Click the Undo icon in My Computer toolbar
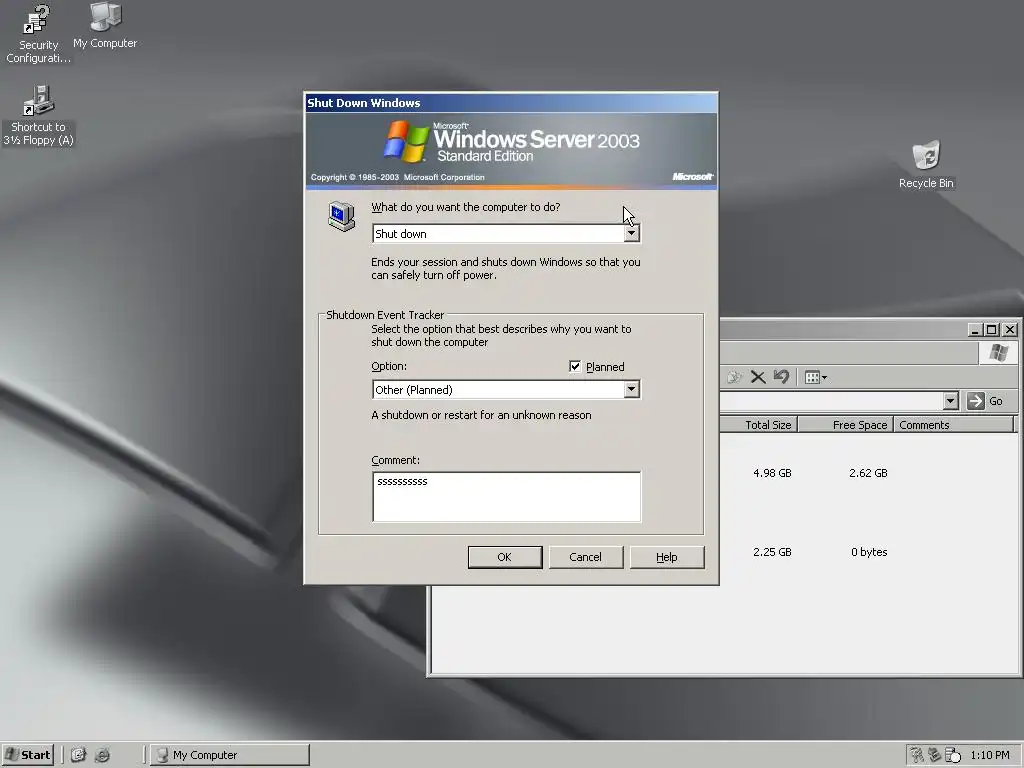1024x768 pixels. [x=781, y=377]
